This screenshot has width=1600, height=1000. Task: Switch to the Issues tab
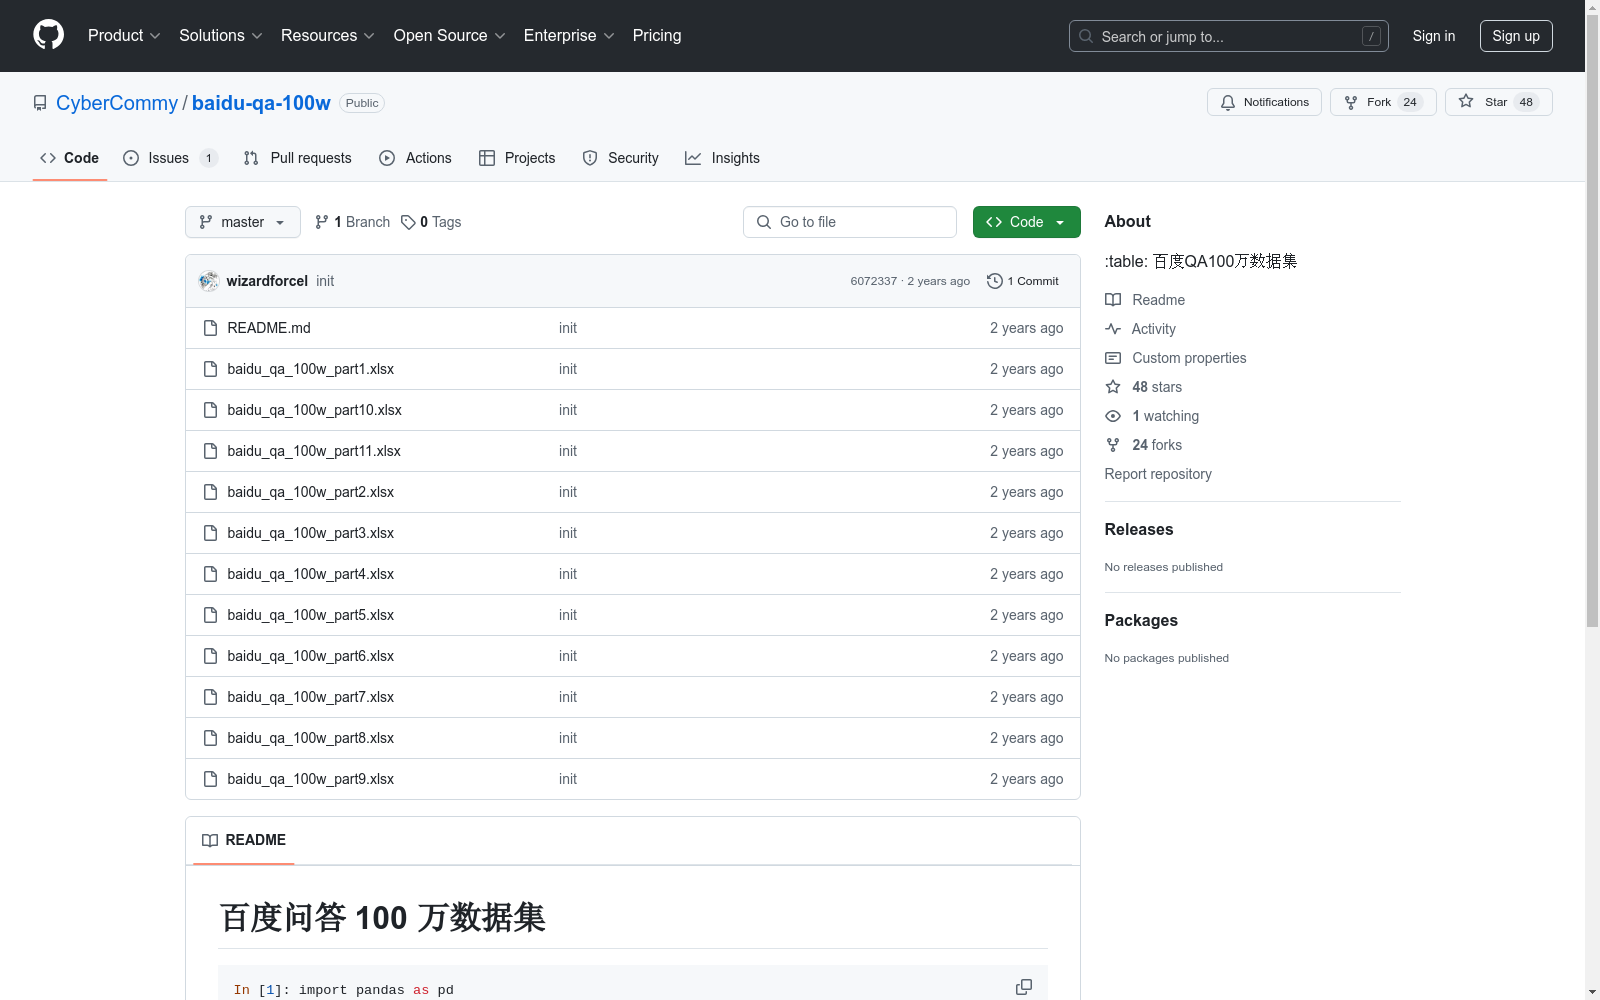tap(170, 158)
